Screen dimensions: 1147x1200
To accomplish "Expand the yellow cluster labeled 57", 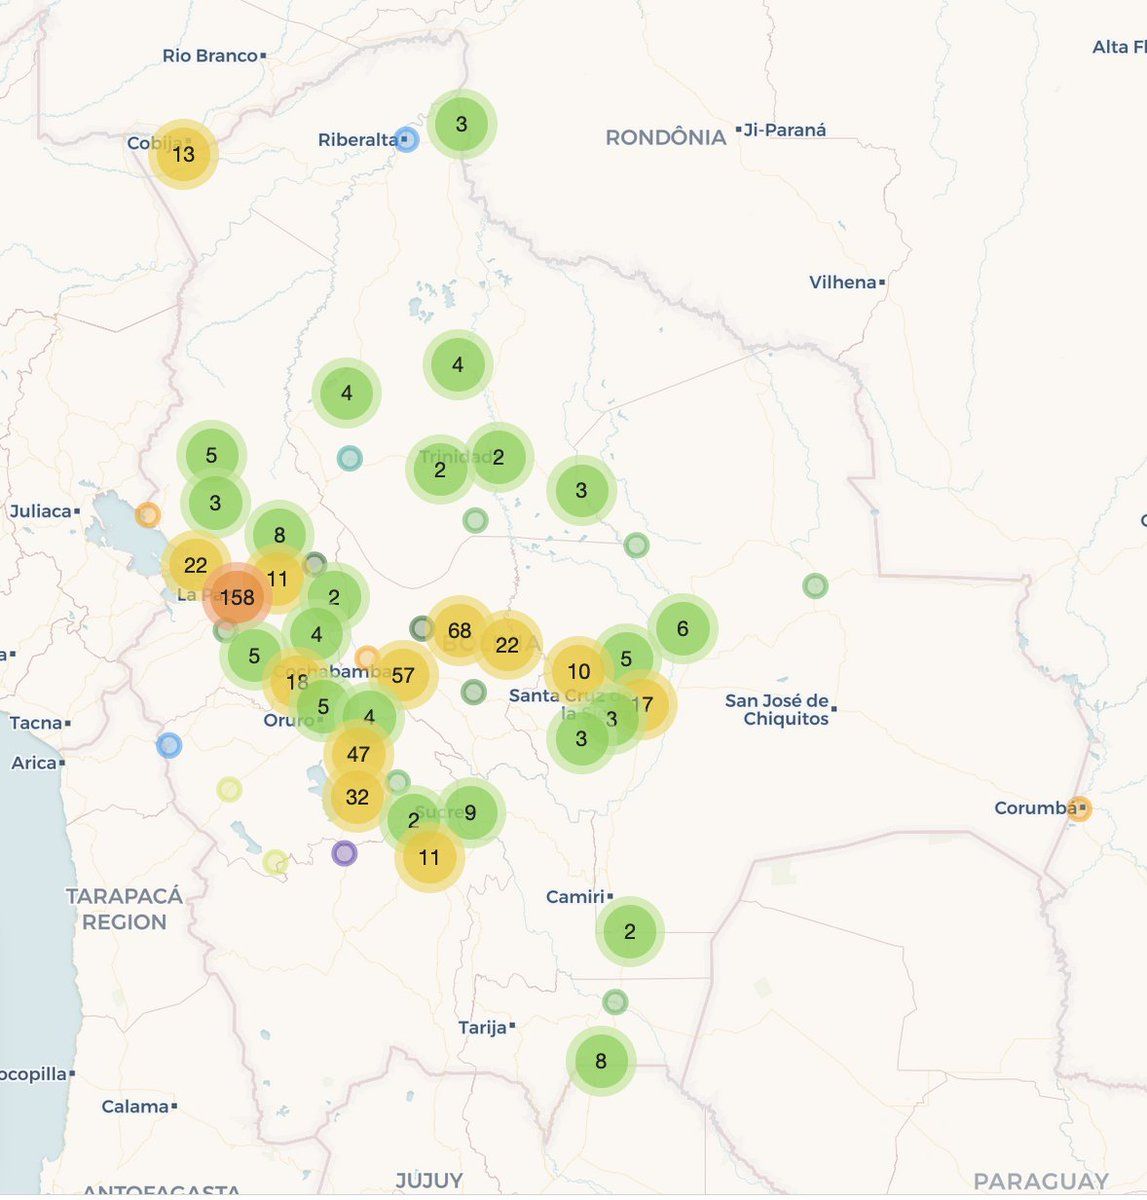I will (403, 675).
